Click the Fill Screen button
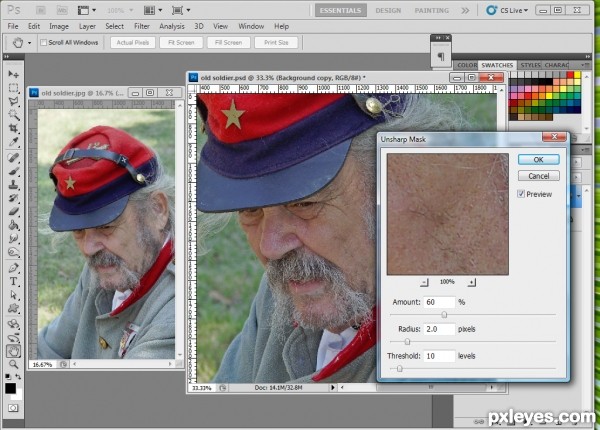 228,42
